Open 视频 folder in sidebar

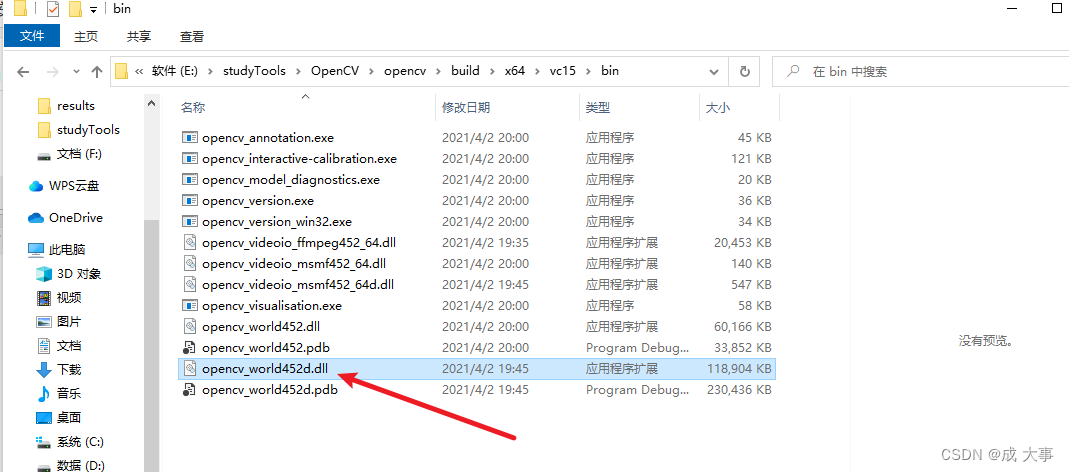point(59,297)
